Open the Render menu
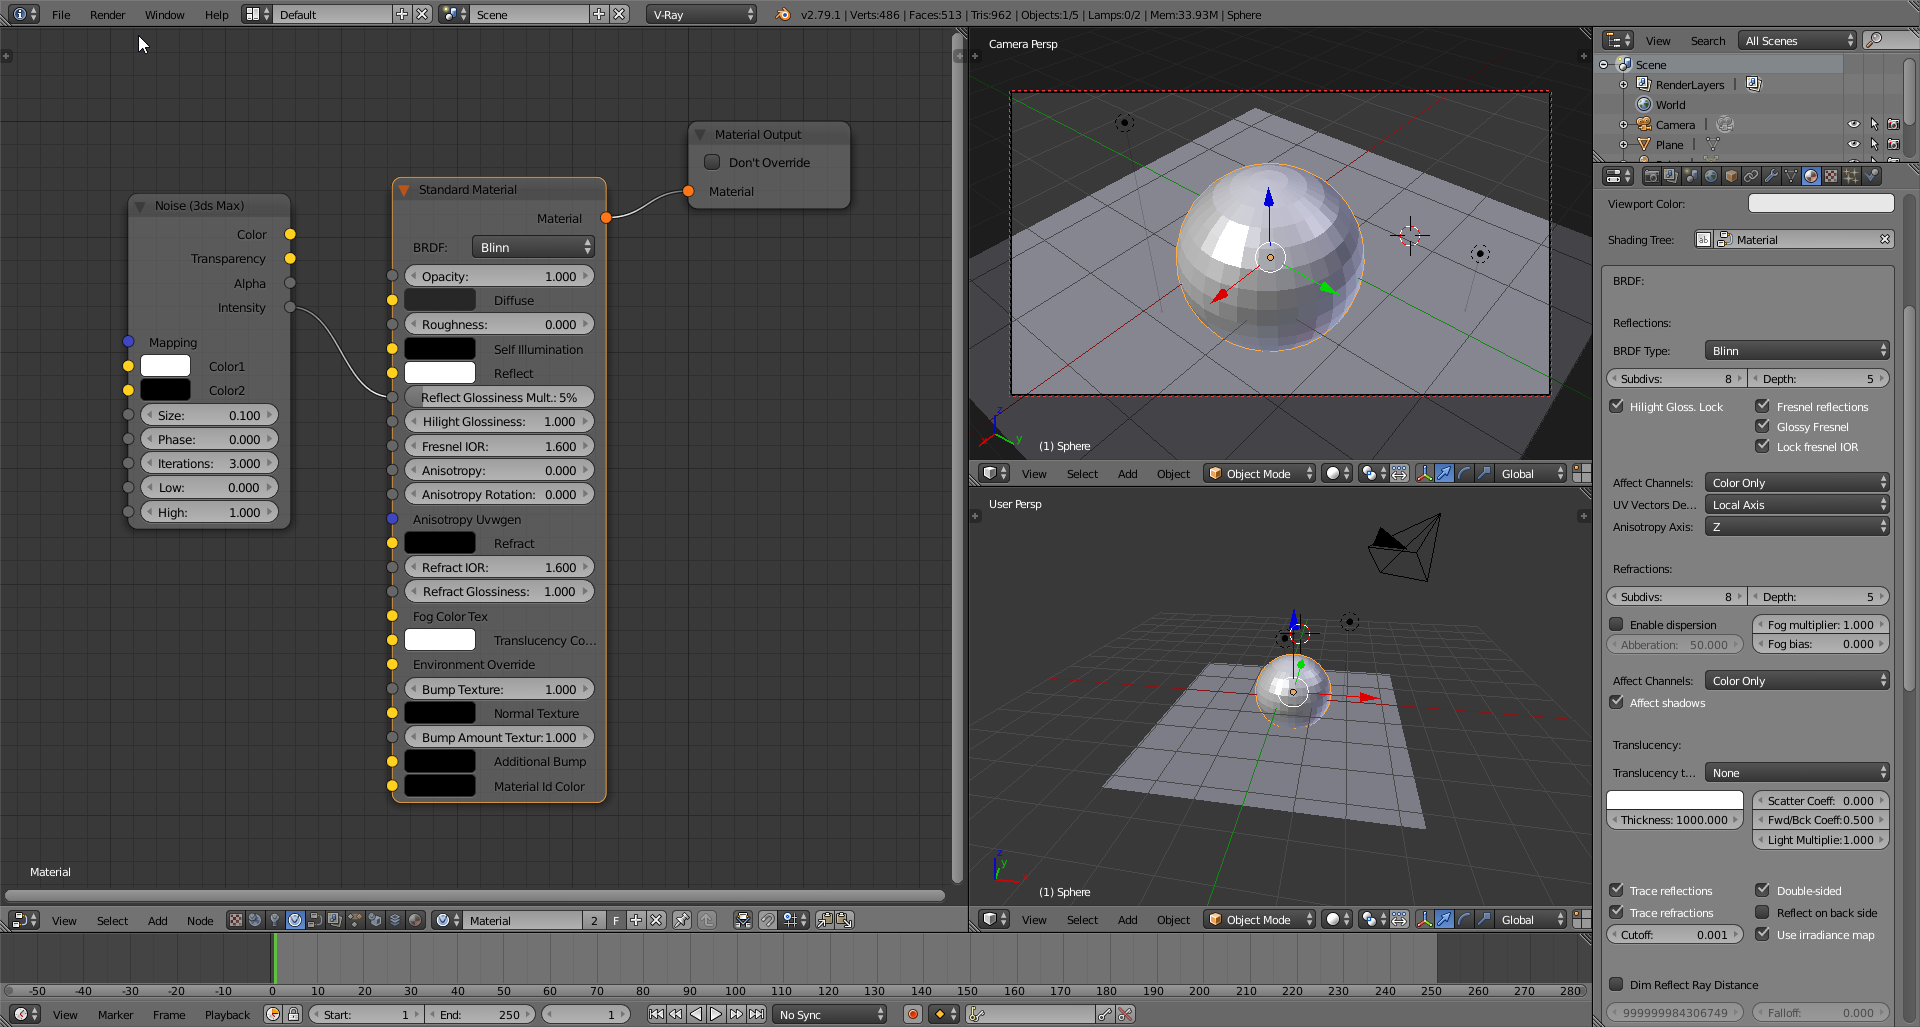Viewport: 1920px width, 1027px height. click(107, 14)
